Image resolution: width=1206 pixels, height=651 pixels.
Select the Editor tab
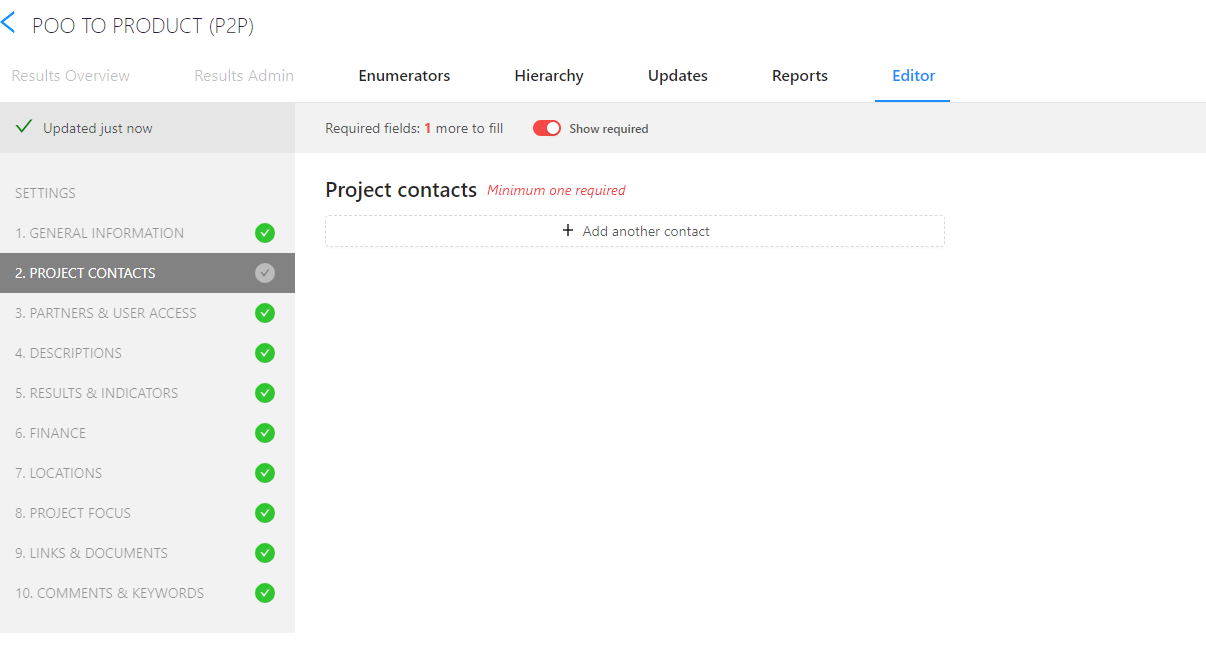(914, 76)
